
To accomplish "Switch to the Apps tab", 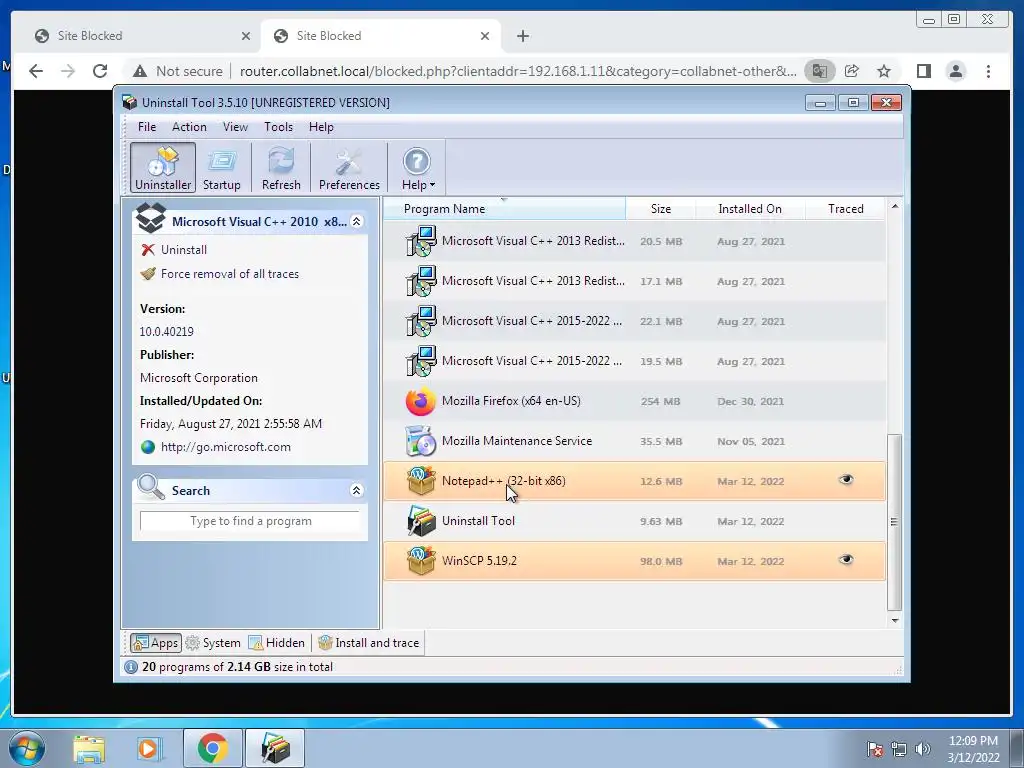I will click(155, 643).
